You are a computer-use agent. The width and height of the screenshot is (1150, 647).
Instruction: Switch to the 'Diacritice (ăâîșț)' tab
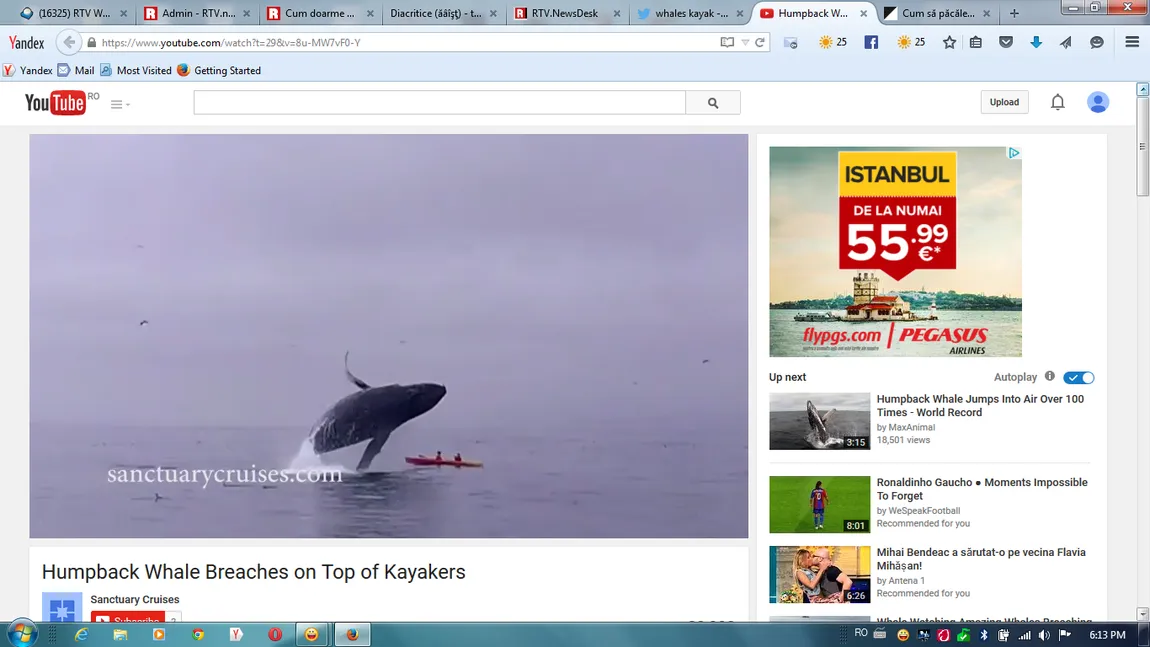click(443, 13)
